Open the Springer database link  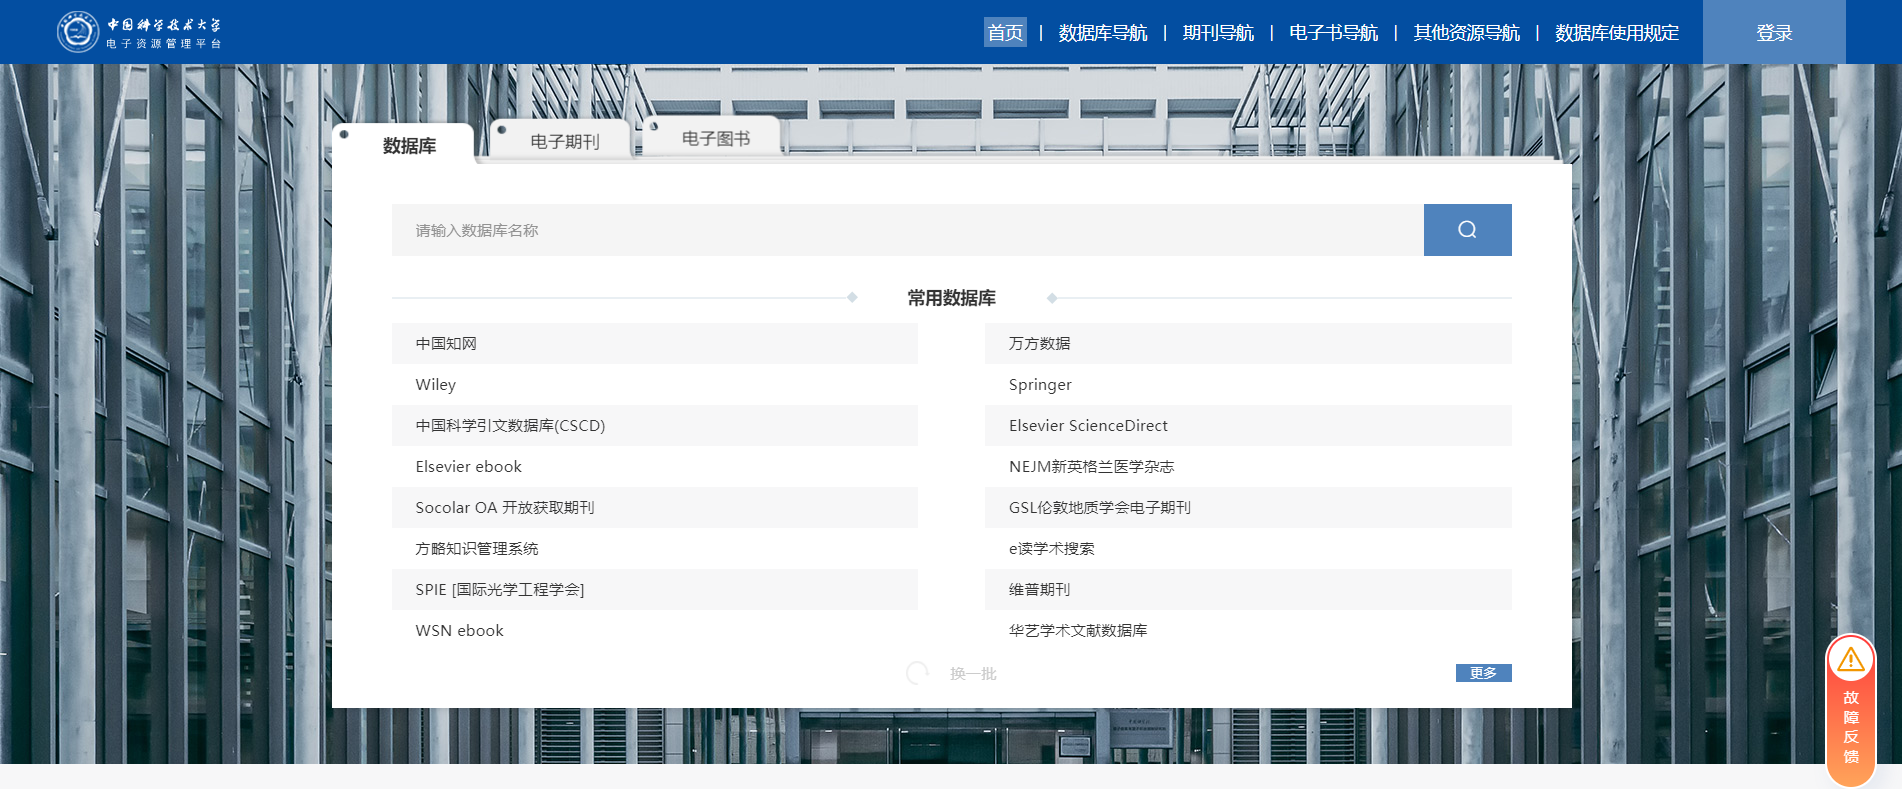coord(1040,385)
